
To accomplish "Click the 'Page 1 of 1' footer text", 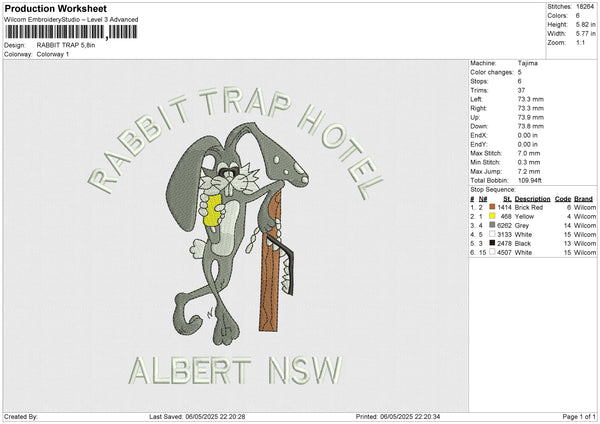I will (x=579, y=417).
